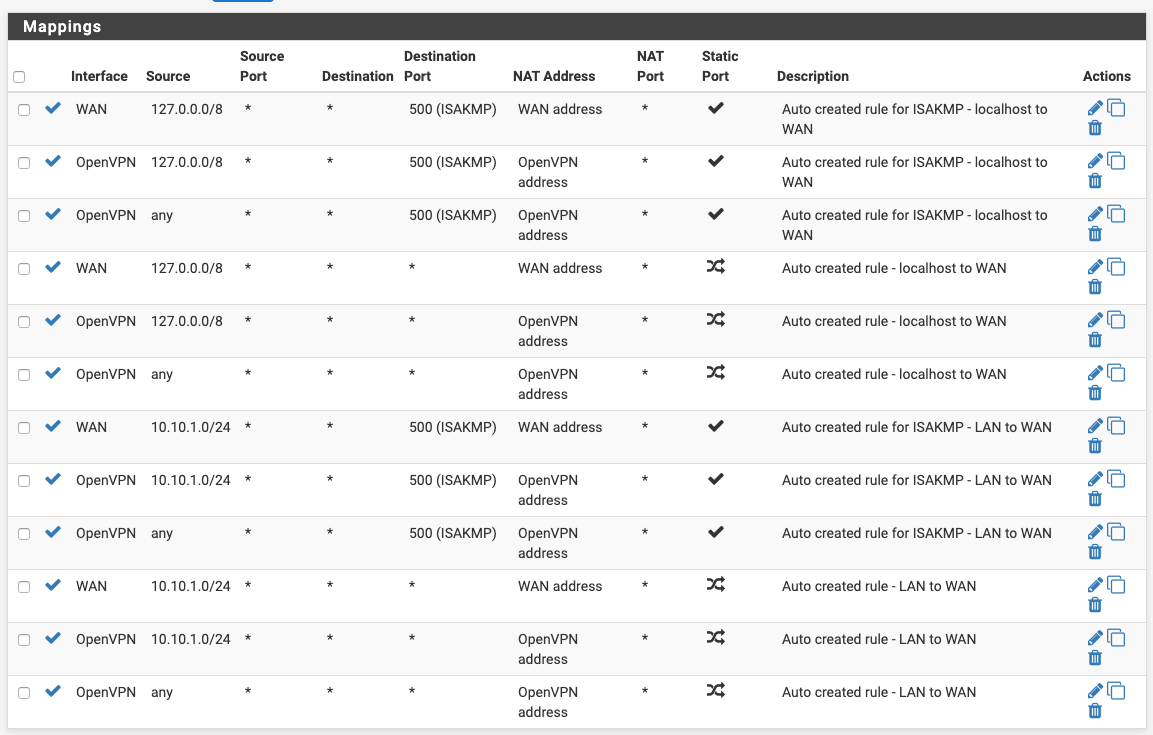Edit the OpenVPN 10.10.1.0/24 ISAKMP rule
Image resolution: width=1153 pixels, height=735 pixels.
click(1095, 479)
